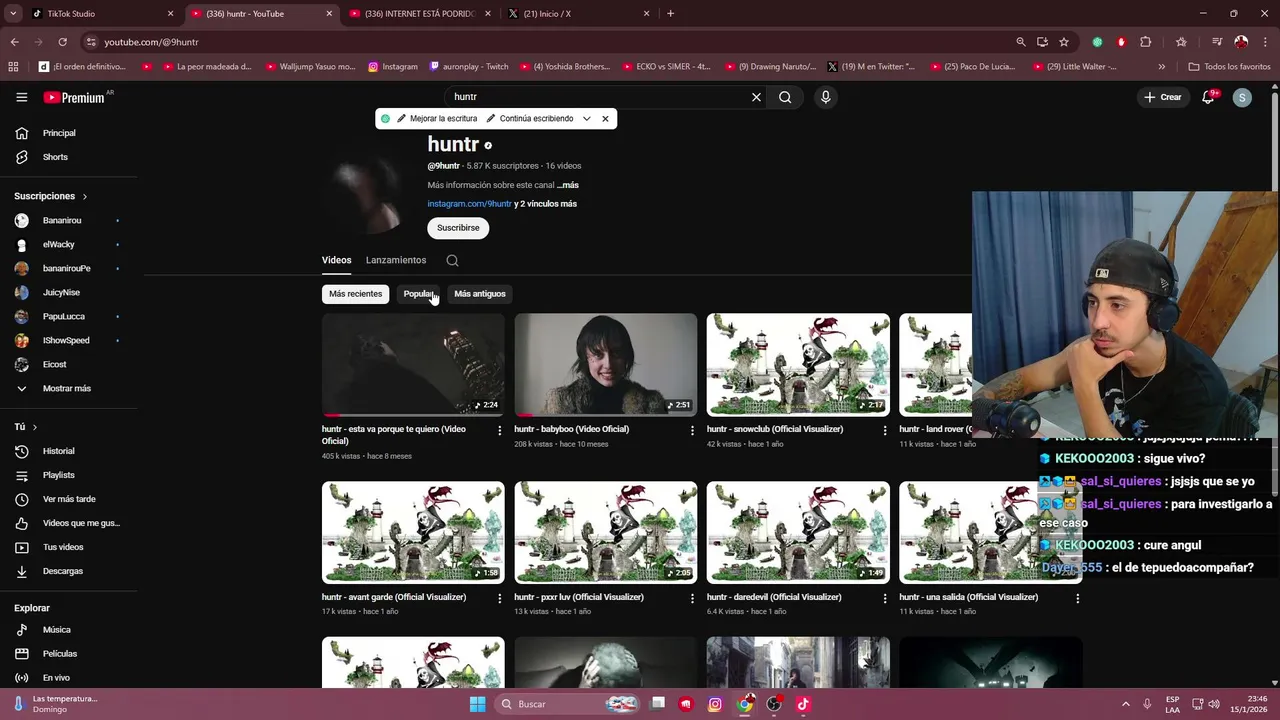Viewport: 1280px width, 720px height.
Task: Switch to the TikTok Studio tab
Action: point(100,14)
